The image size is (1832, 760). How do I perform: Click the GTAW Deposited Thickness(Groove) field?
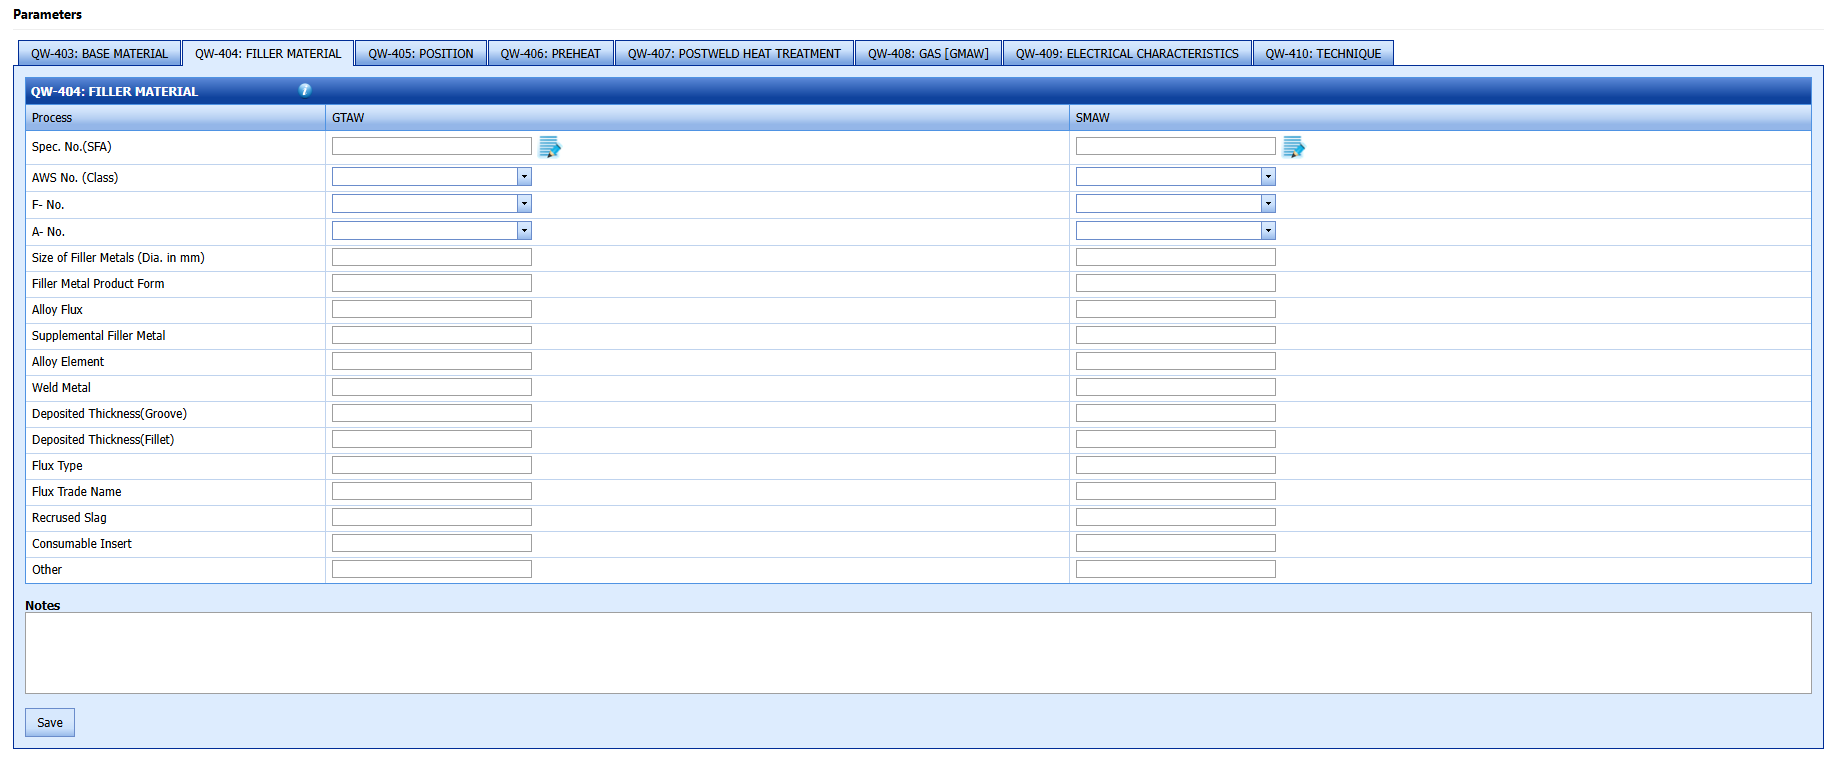[431, 414]
